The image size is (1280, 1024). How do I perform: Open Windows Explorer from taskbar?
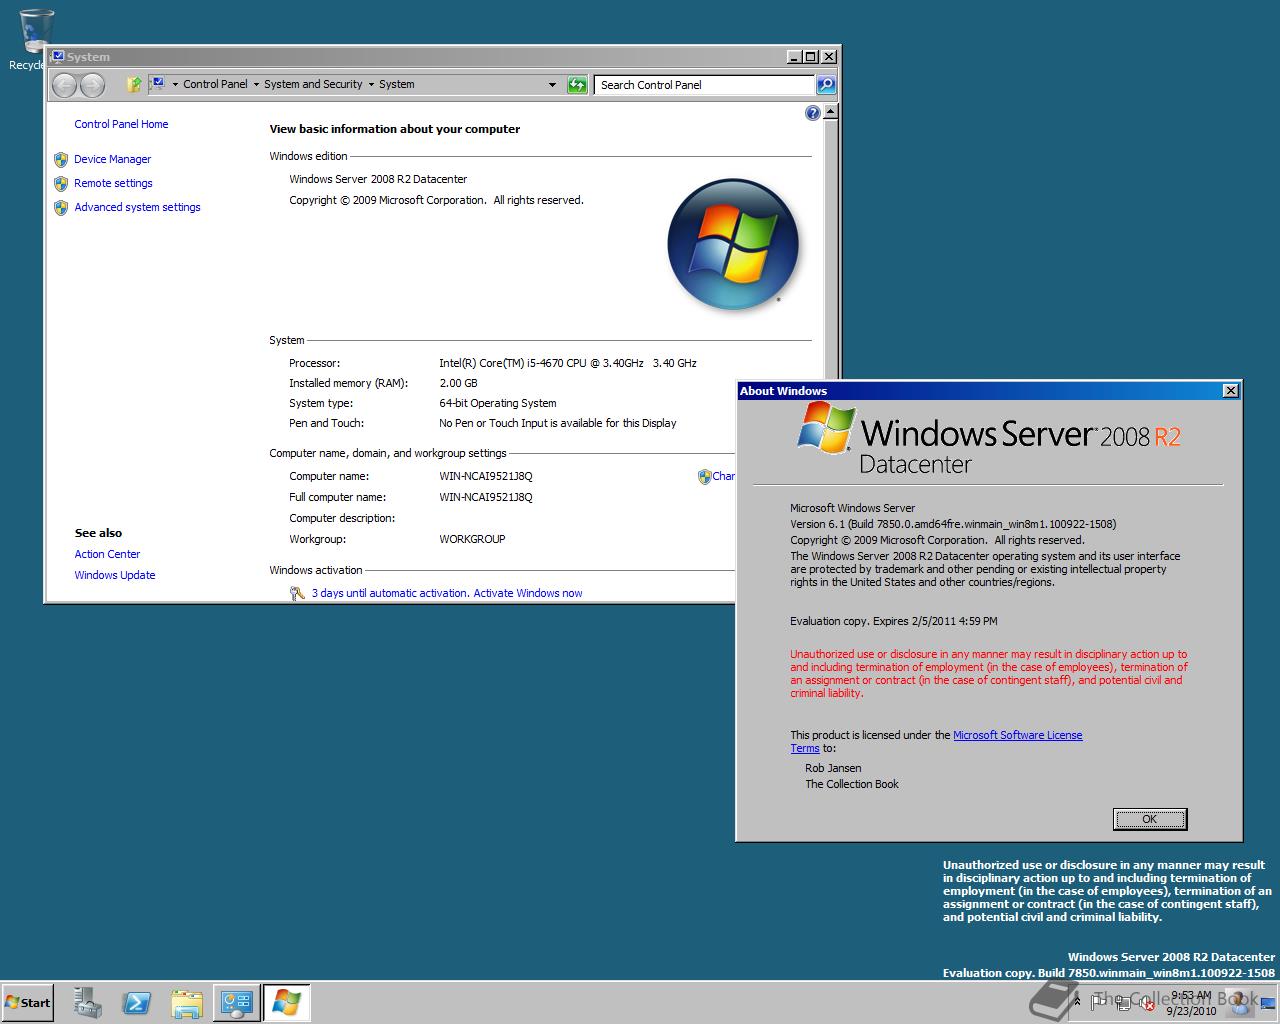[187, 1003]
